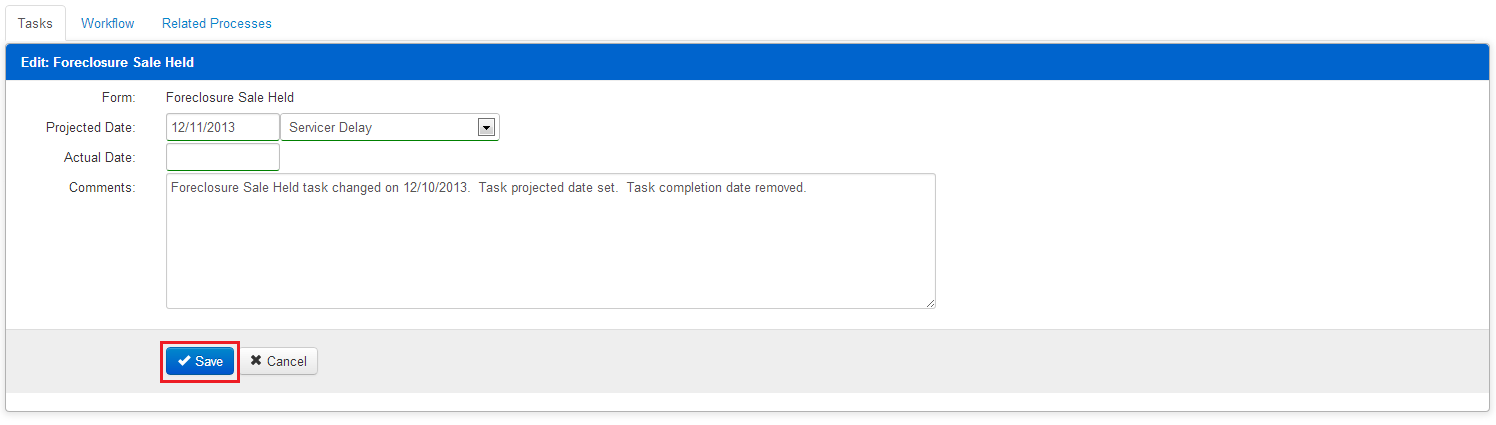Place cursor in the Comments text area
This screenshot has height=425, width=1496.
point(551,241)
